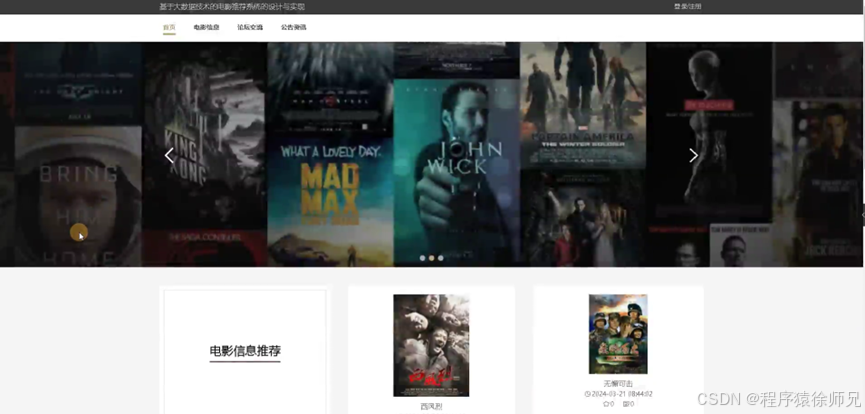The height and width of the screenshot is (414, 865).
Task: Open 无懈可击 movie poster thumbnail
Action: [x=618, y=334]
